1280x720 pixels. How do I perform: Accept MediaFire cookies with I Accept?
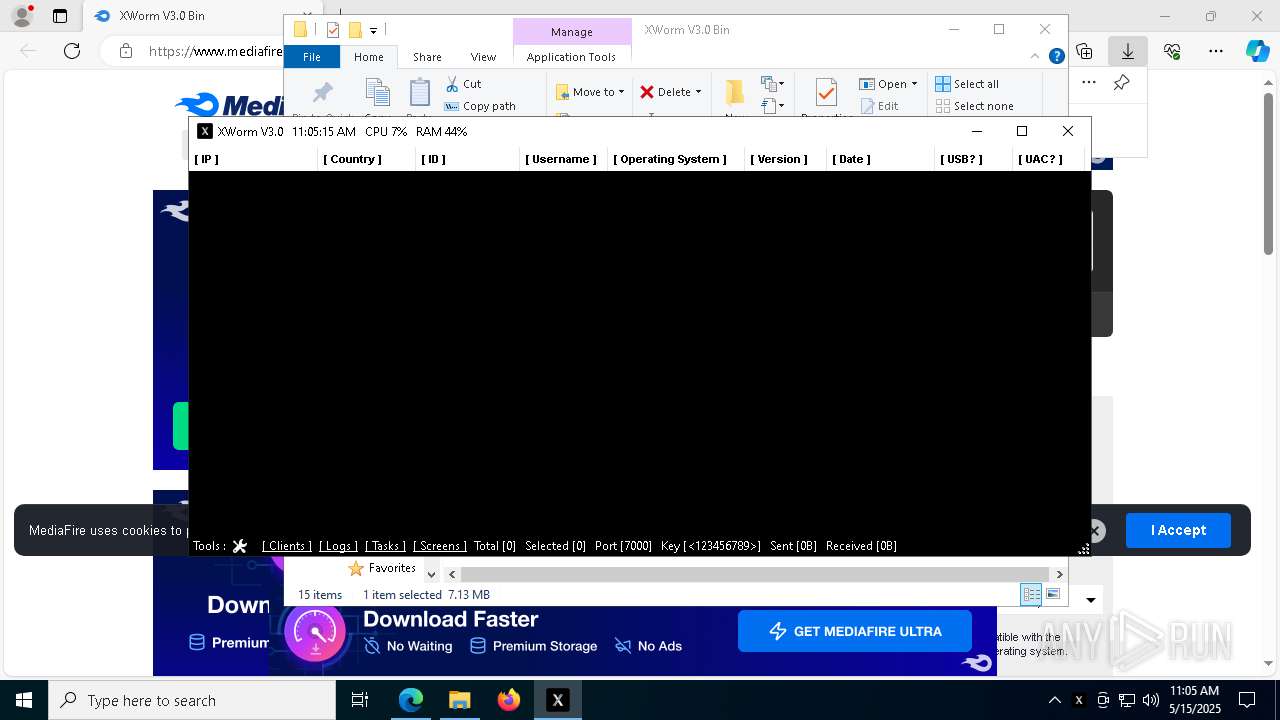click(x=1178, y=530)
